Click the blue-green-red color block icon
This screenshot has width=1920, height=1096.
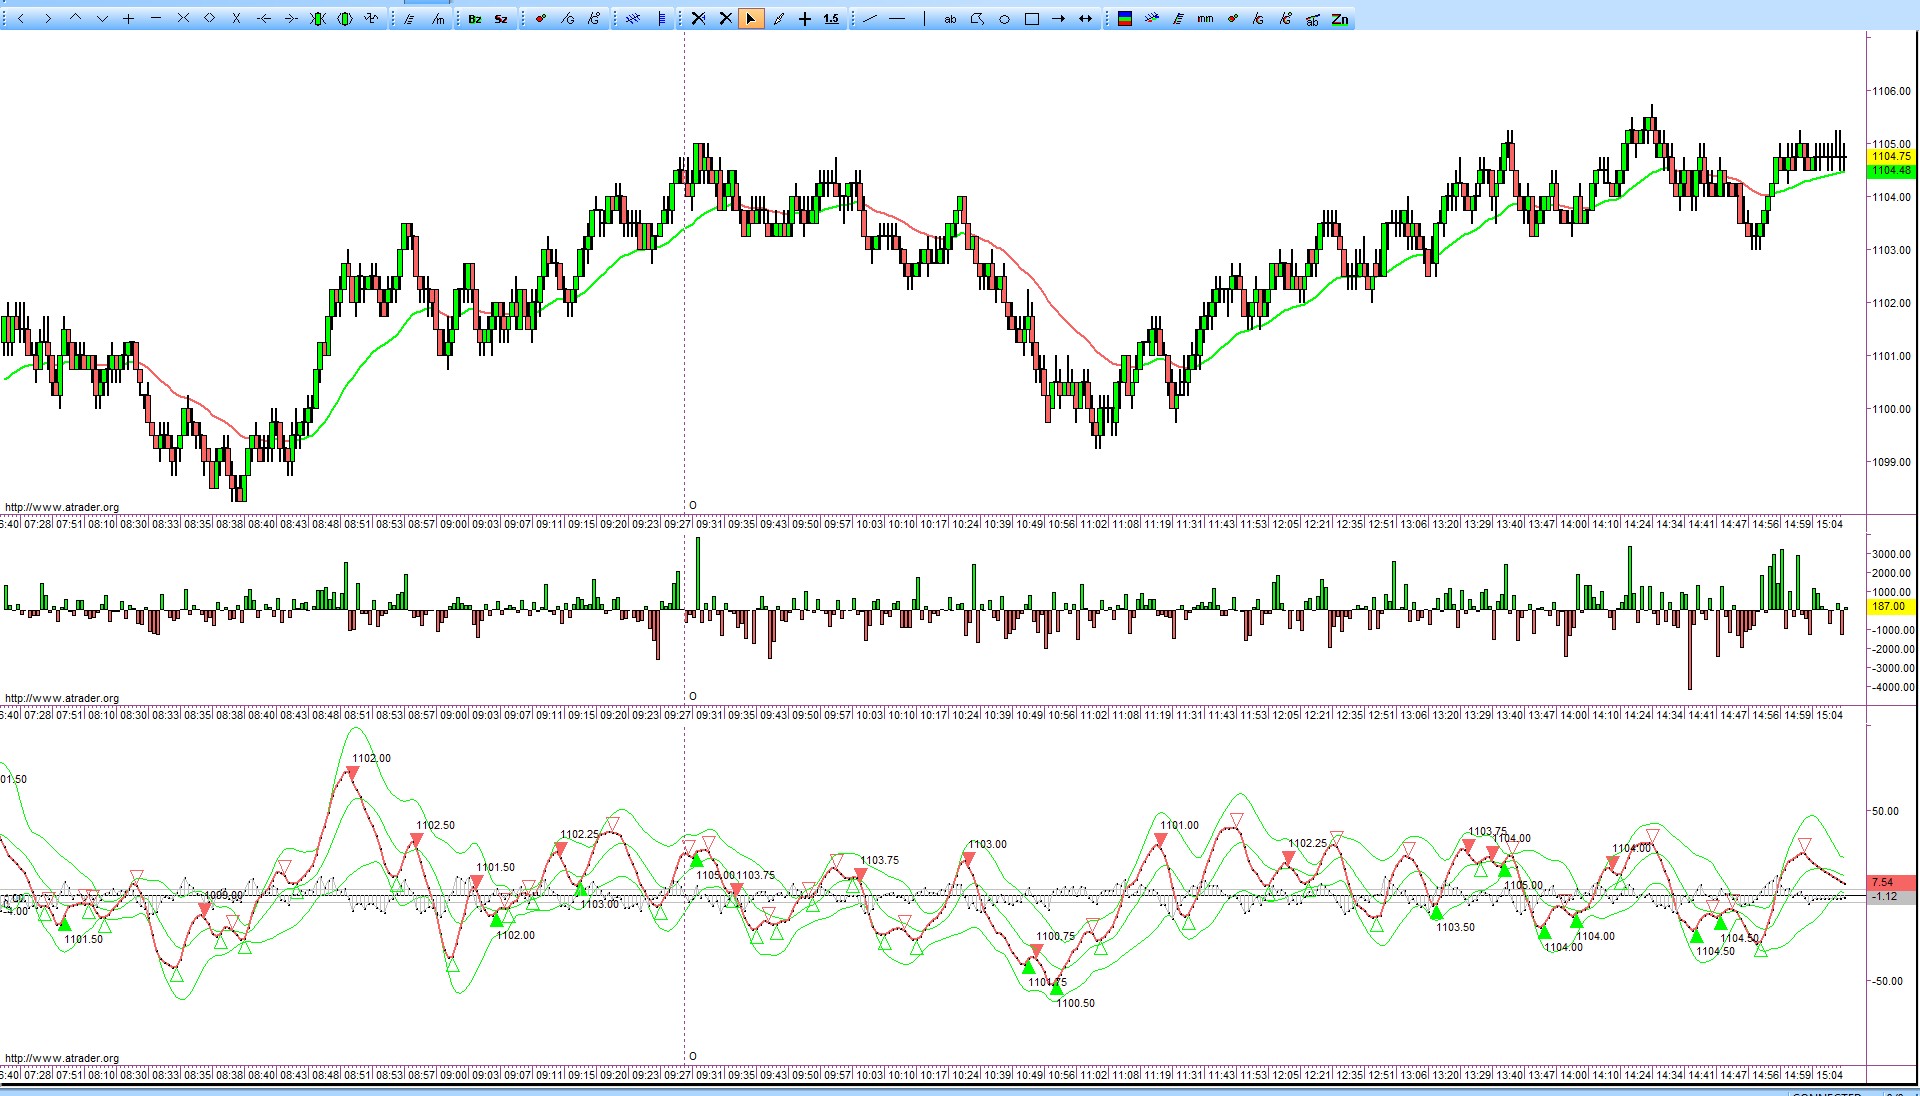(x=1125, y=19)
